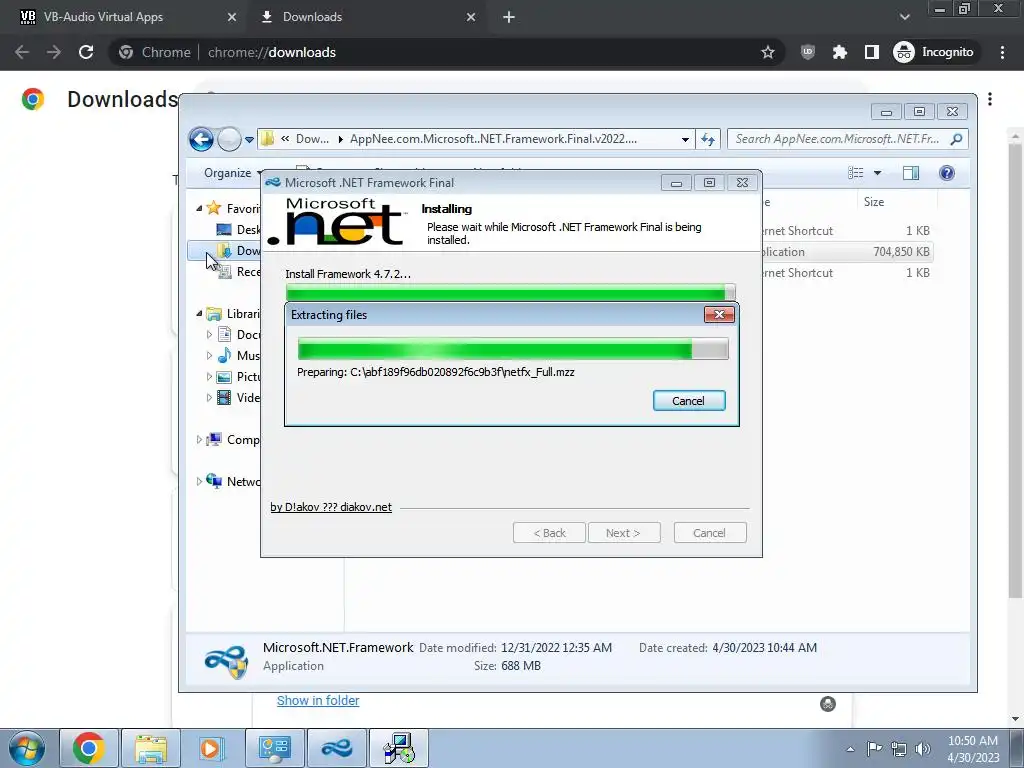Open the Windows Start menu

tap(26, 748)
